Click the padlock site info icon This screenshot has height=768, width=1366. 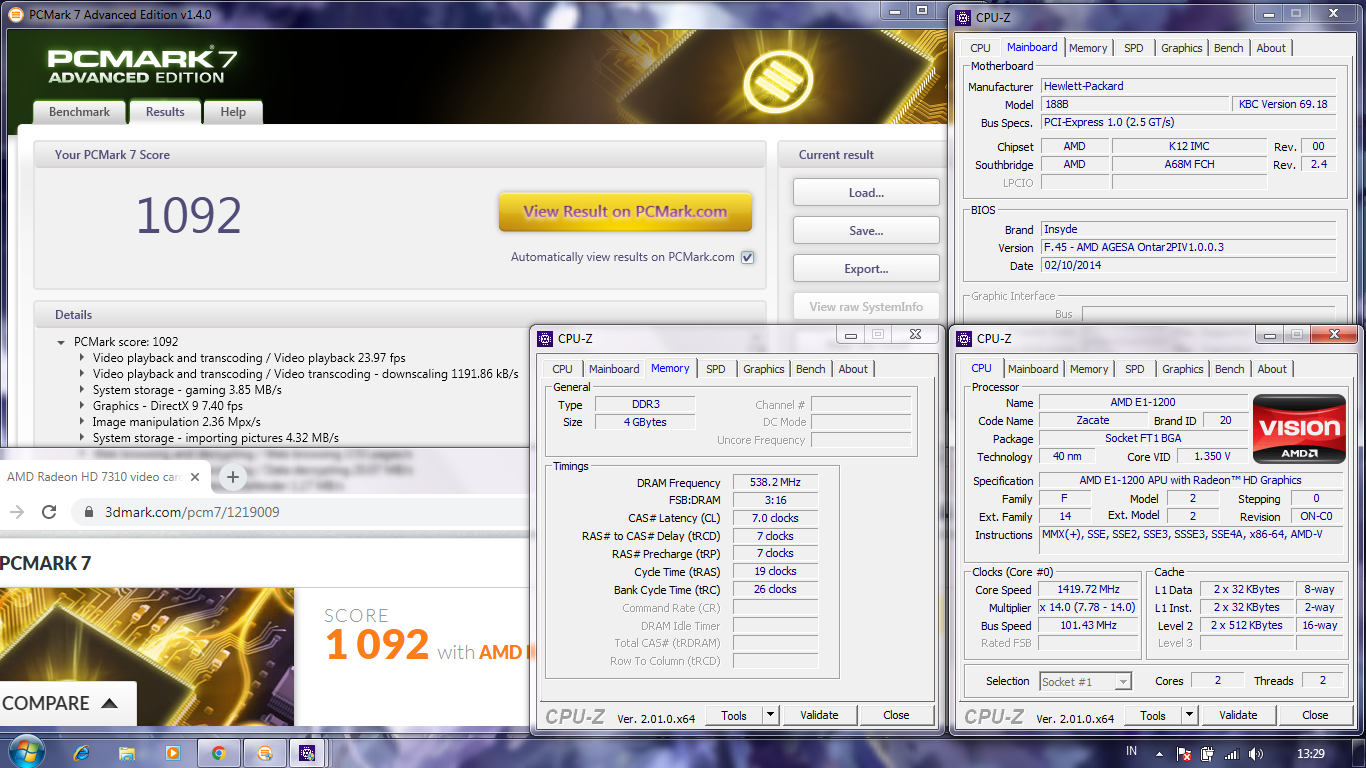point(89,512)
